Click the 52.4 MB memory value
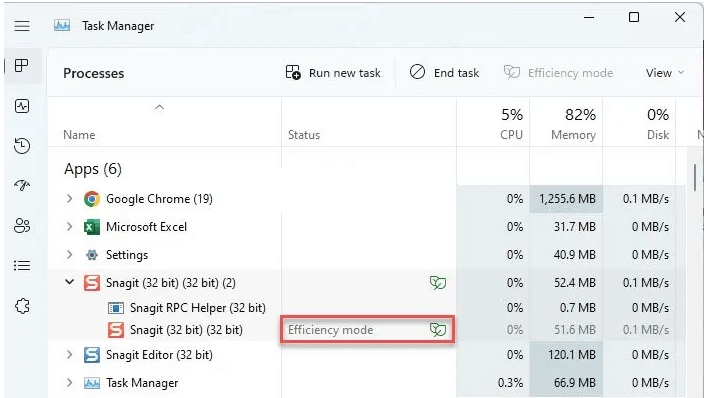 tap(575, 283)
